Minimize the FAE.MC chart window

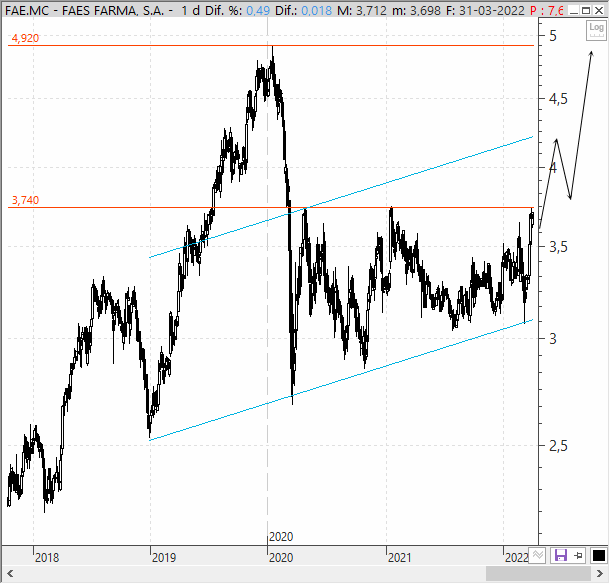pos(573,11)
